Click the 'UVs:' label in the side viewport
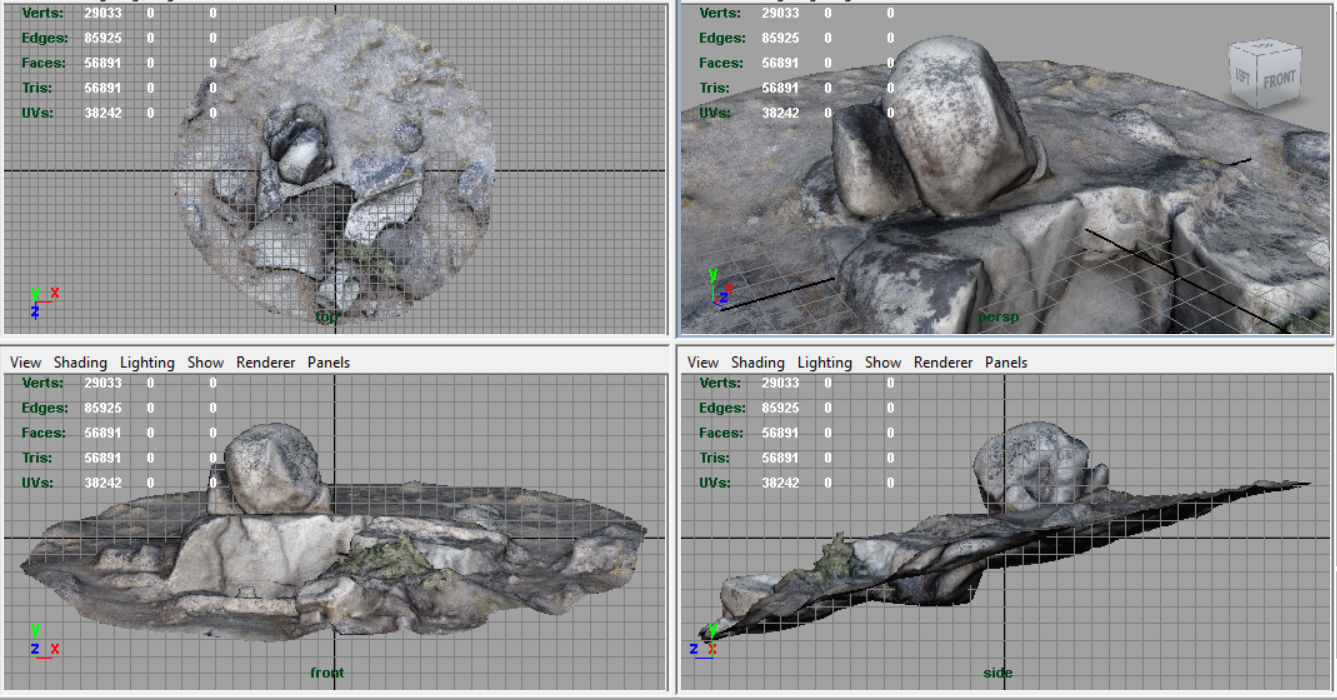Screen dimensions: 1337x700 tap(716, 483)
